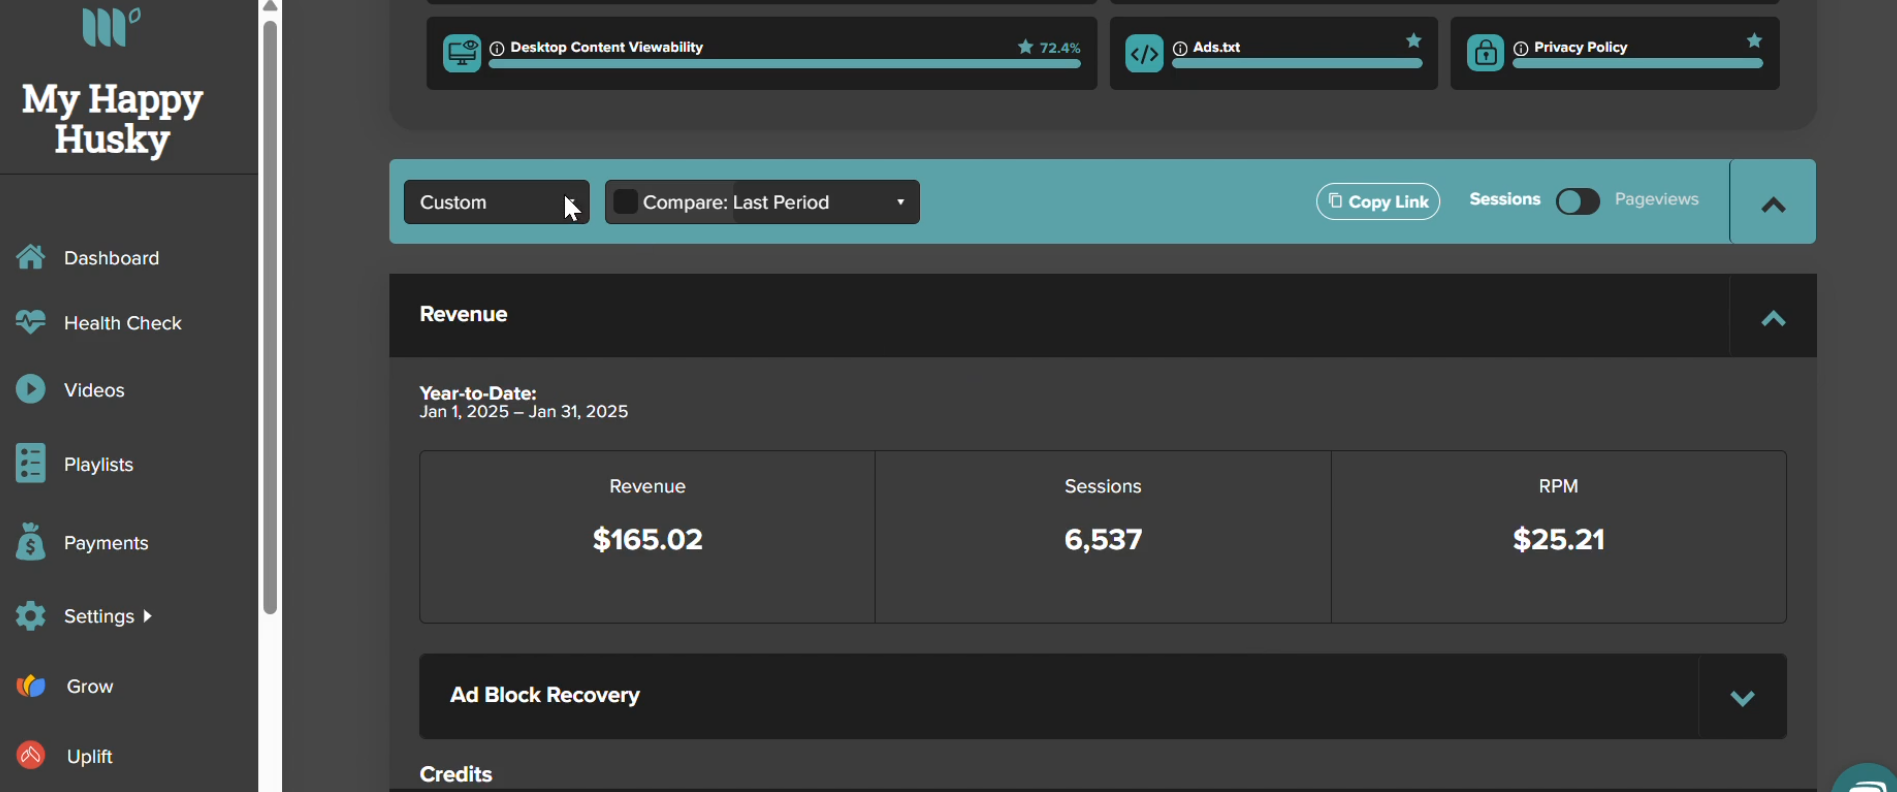This screenshot has width=1897, height=792.
Task: Click the Pageviews label
Action: click(x=1656, y=199)
